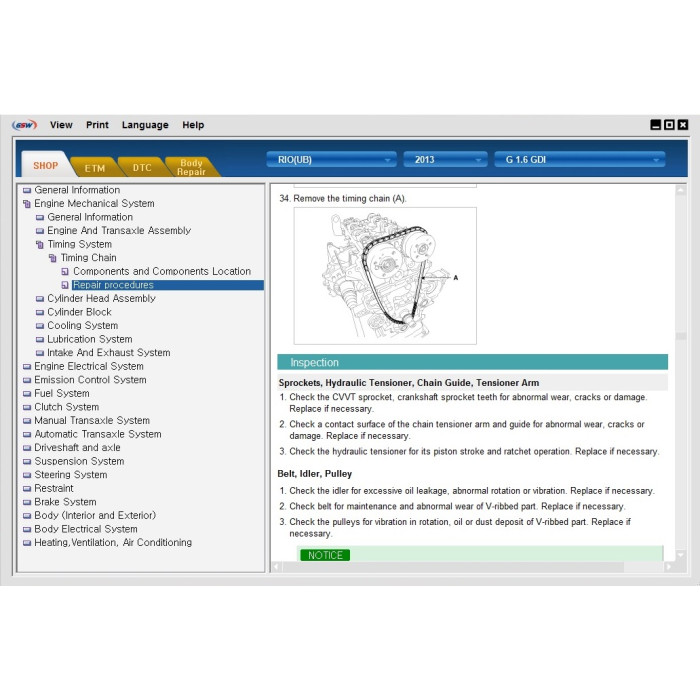Click book icon beside Clutch System
This screenshot has height=700, width=700.
click(x=27, y=407)
